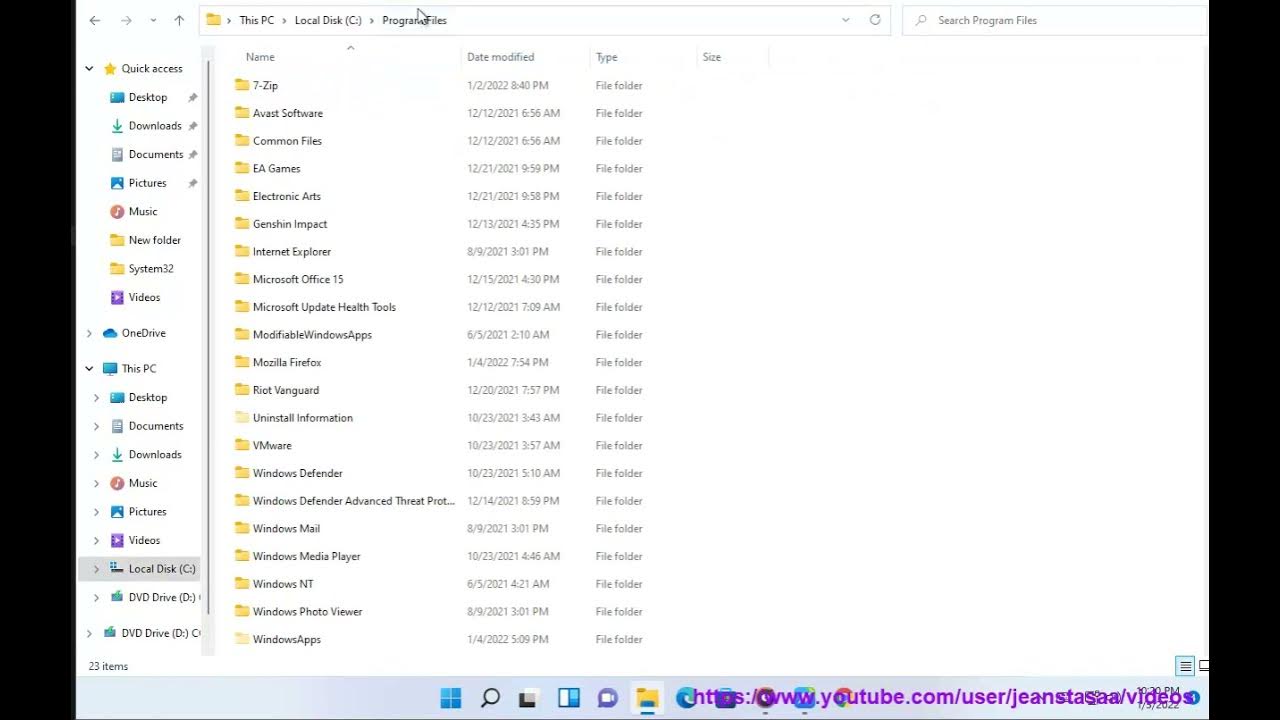Select the Microsoft Update Health Tools folder
The height and width of the screenshot is (720, 1280).
tap(324, 307)
